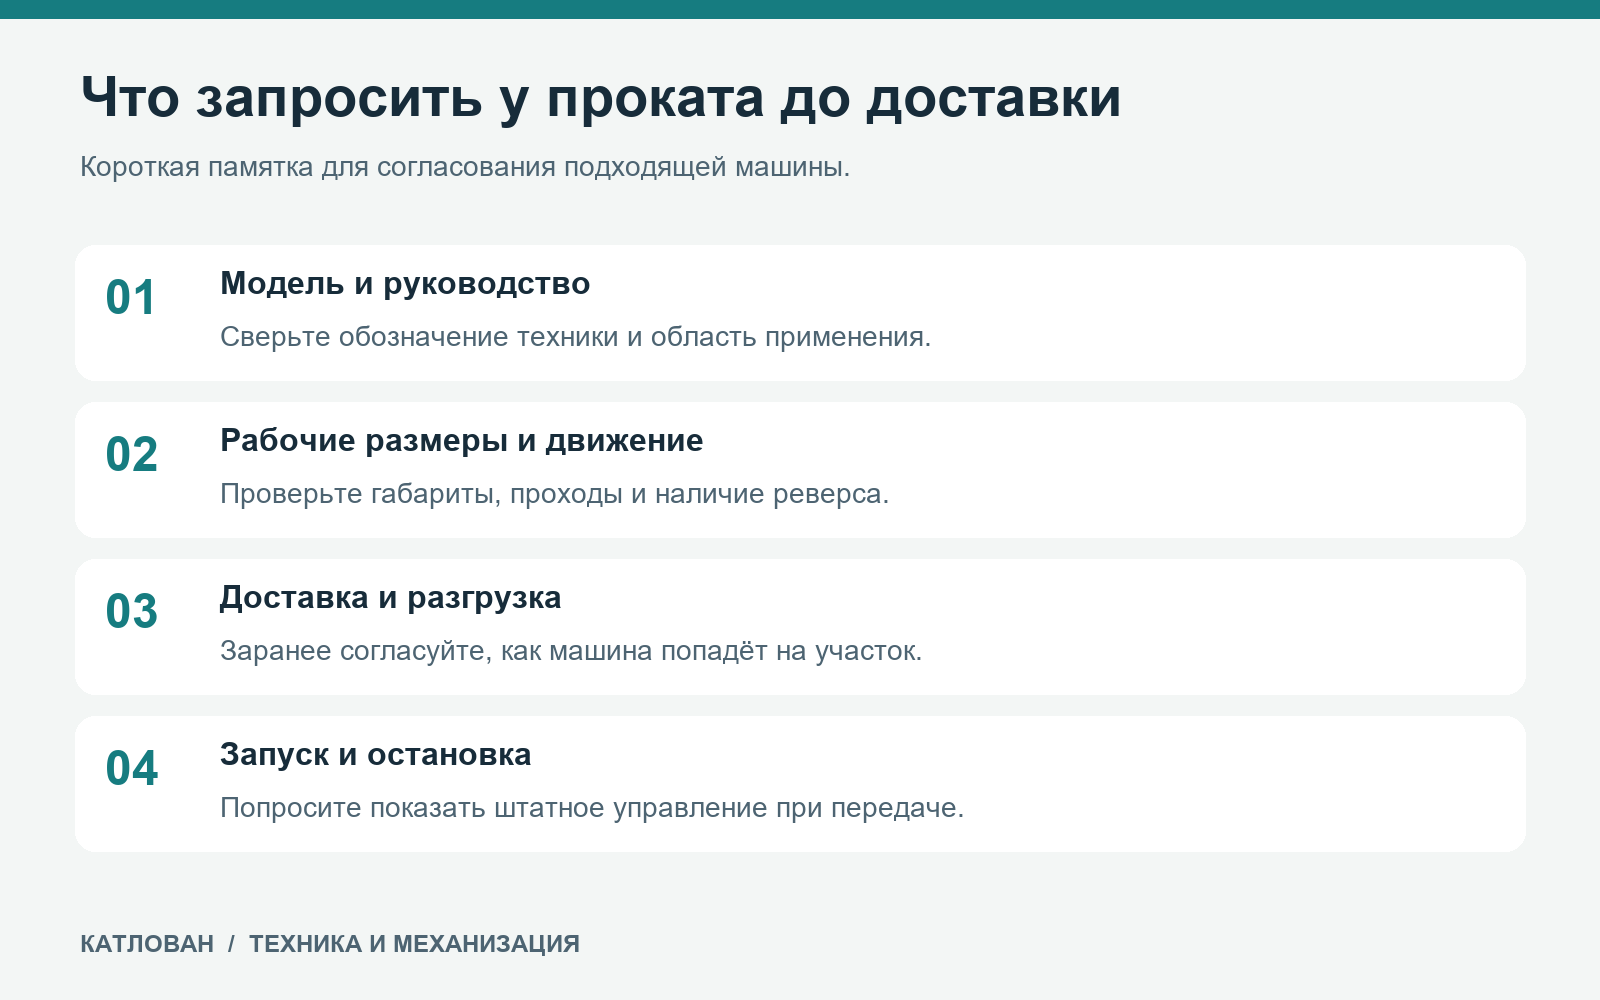Click the number "01"
The width and height of the screenshot is (1600, 1000).
point(131,298)
